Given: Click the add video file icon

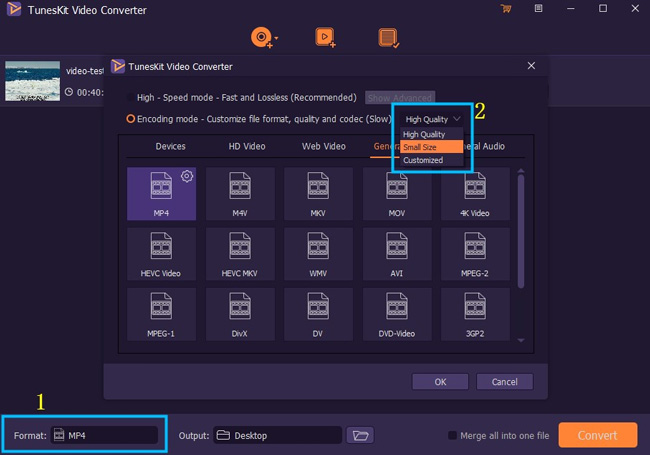Looking at the screenshot, I should click(325, 37).
